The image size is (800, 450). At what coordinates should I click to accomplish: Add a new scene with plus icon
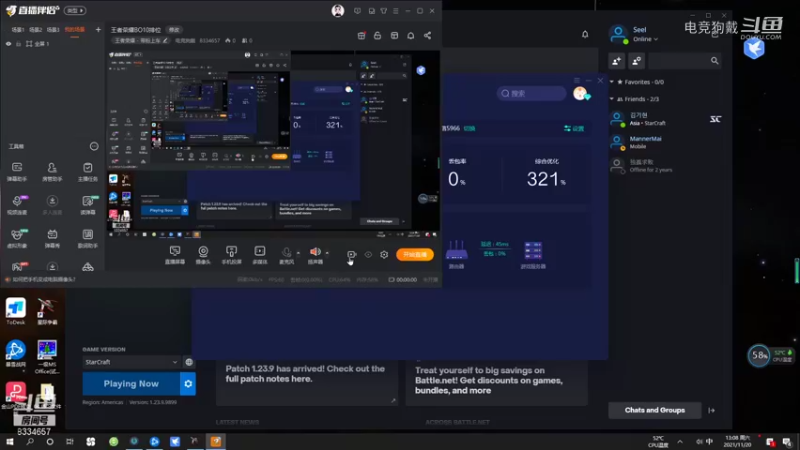[98, 30]
